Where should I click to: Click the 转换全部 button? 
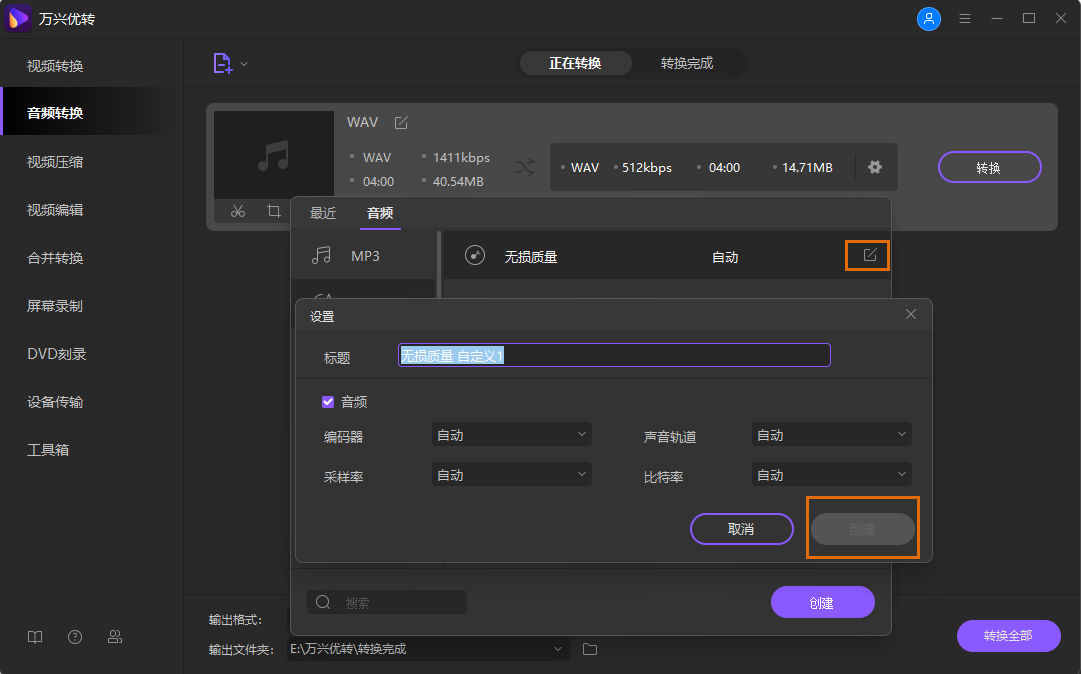(1008, 636)
